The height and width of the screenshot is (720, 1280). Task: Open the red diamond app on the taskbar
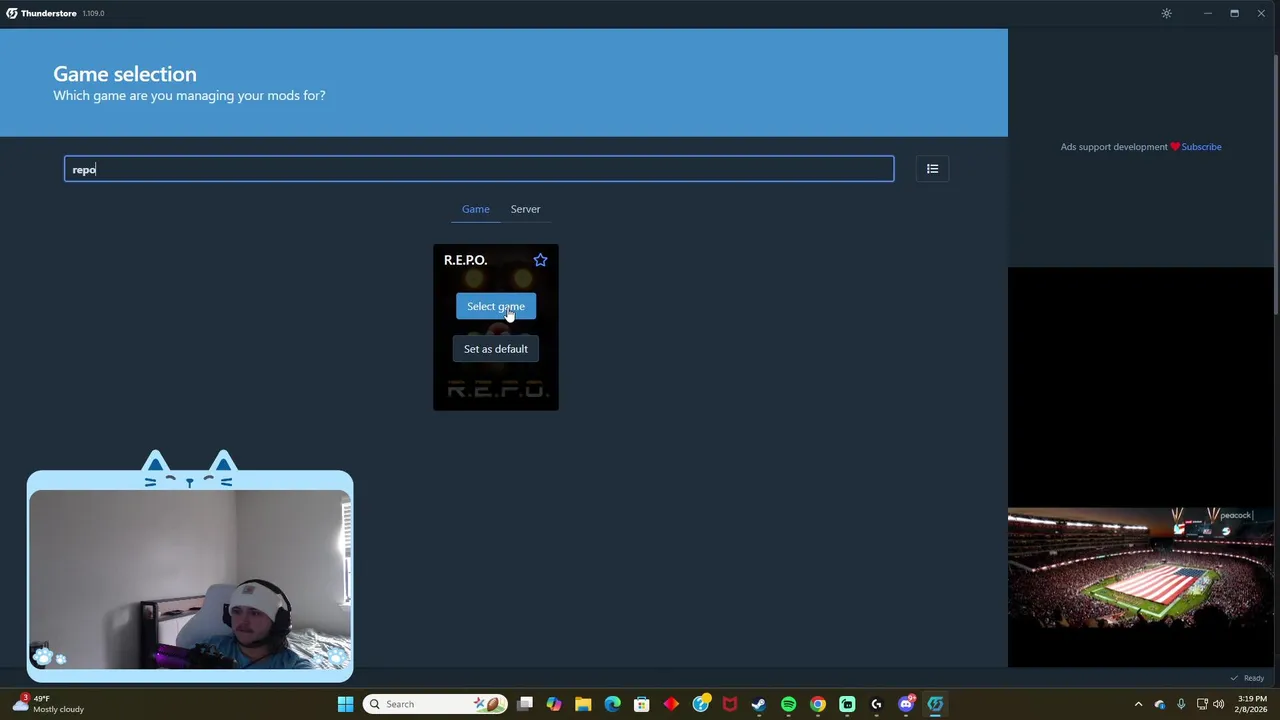pos(671,704)
